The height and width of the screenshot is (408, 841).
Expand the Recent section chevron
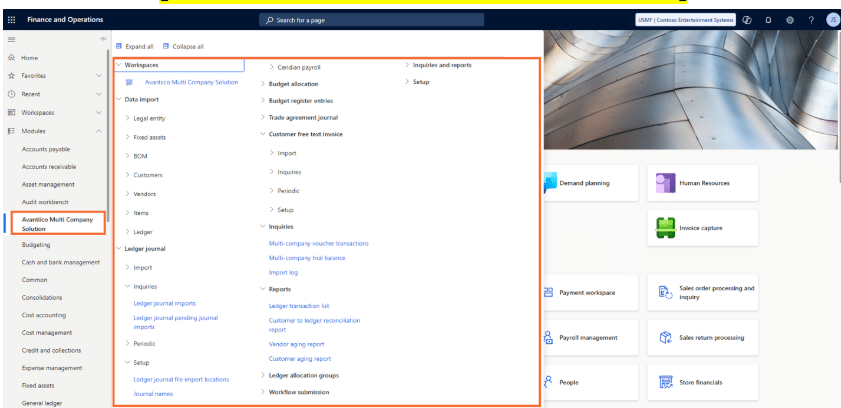[99, 94]
